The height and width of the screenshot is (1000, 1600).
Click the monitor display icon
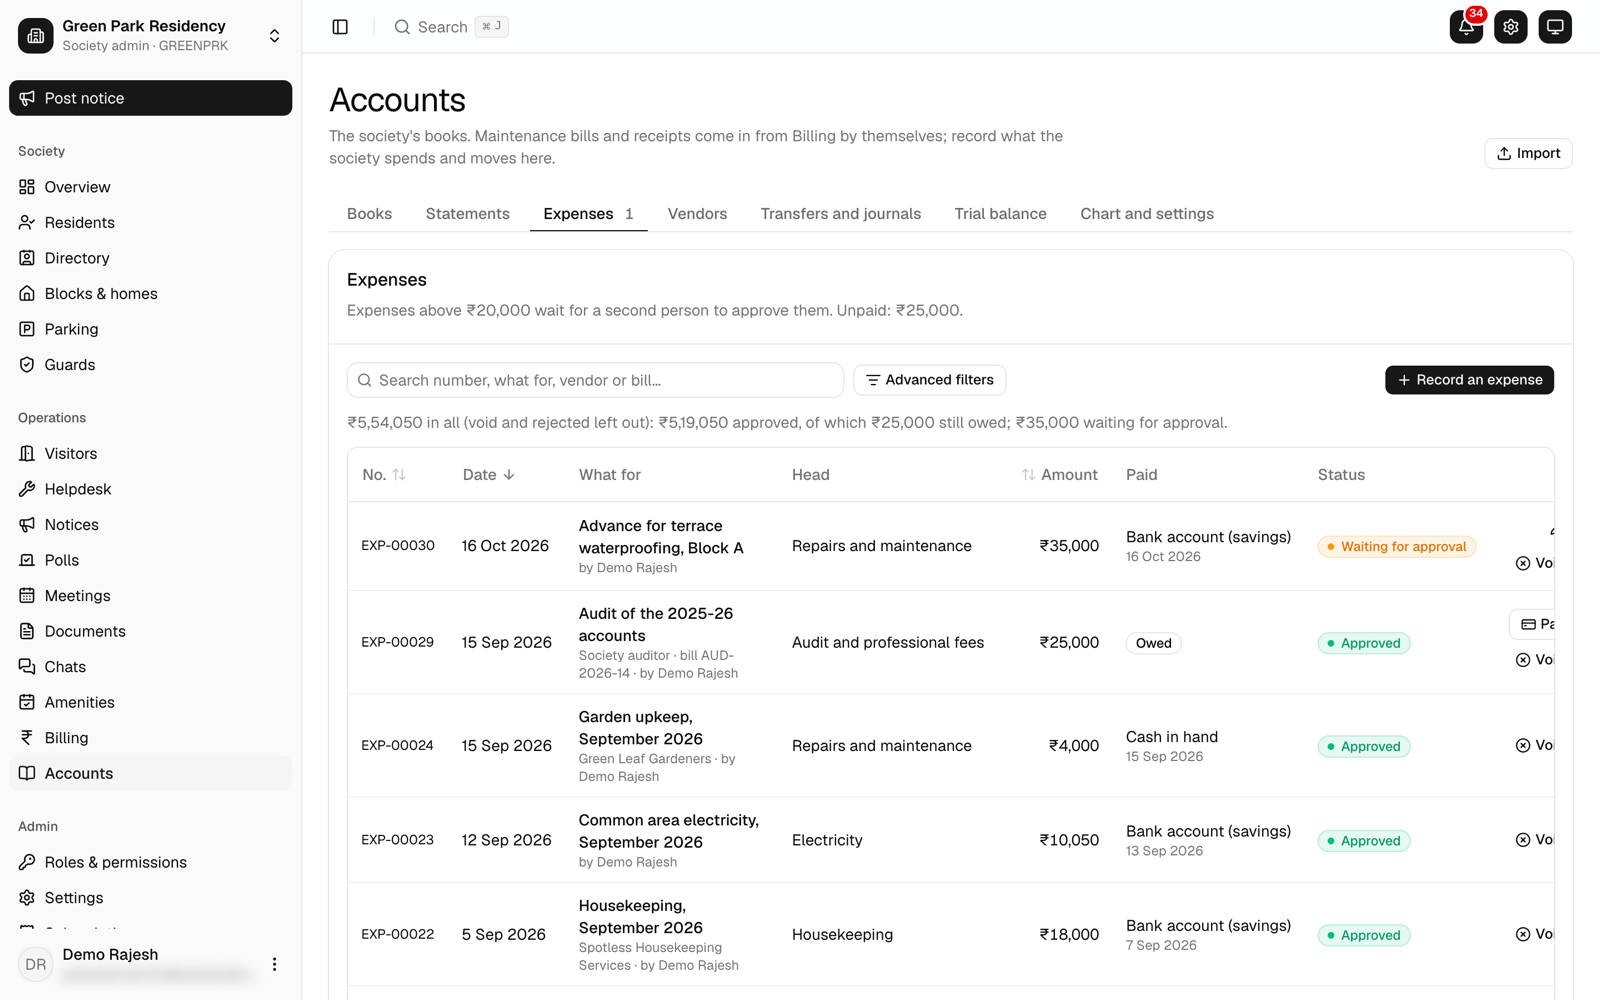pos(1555,27)
